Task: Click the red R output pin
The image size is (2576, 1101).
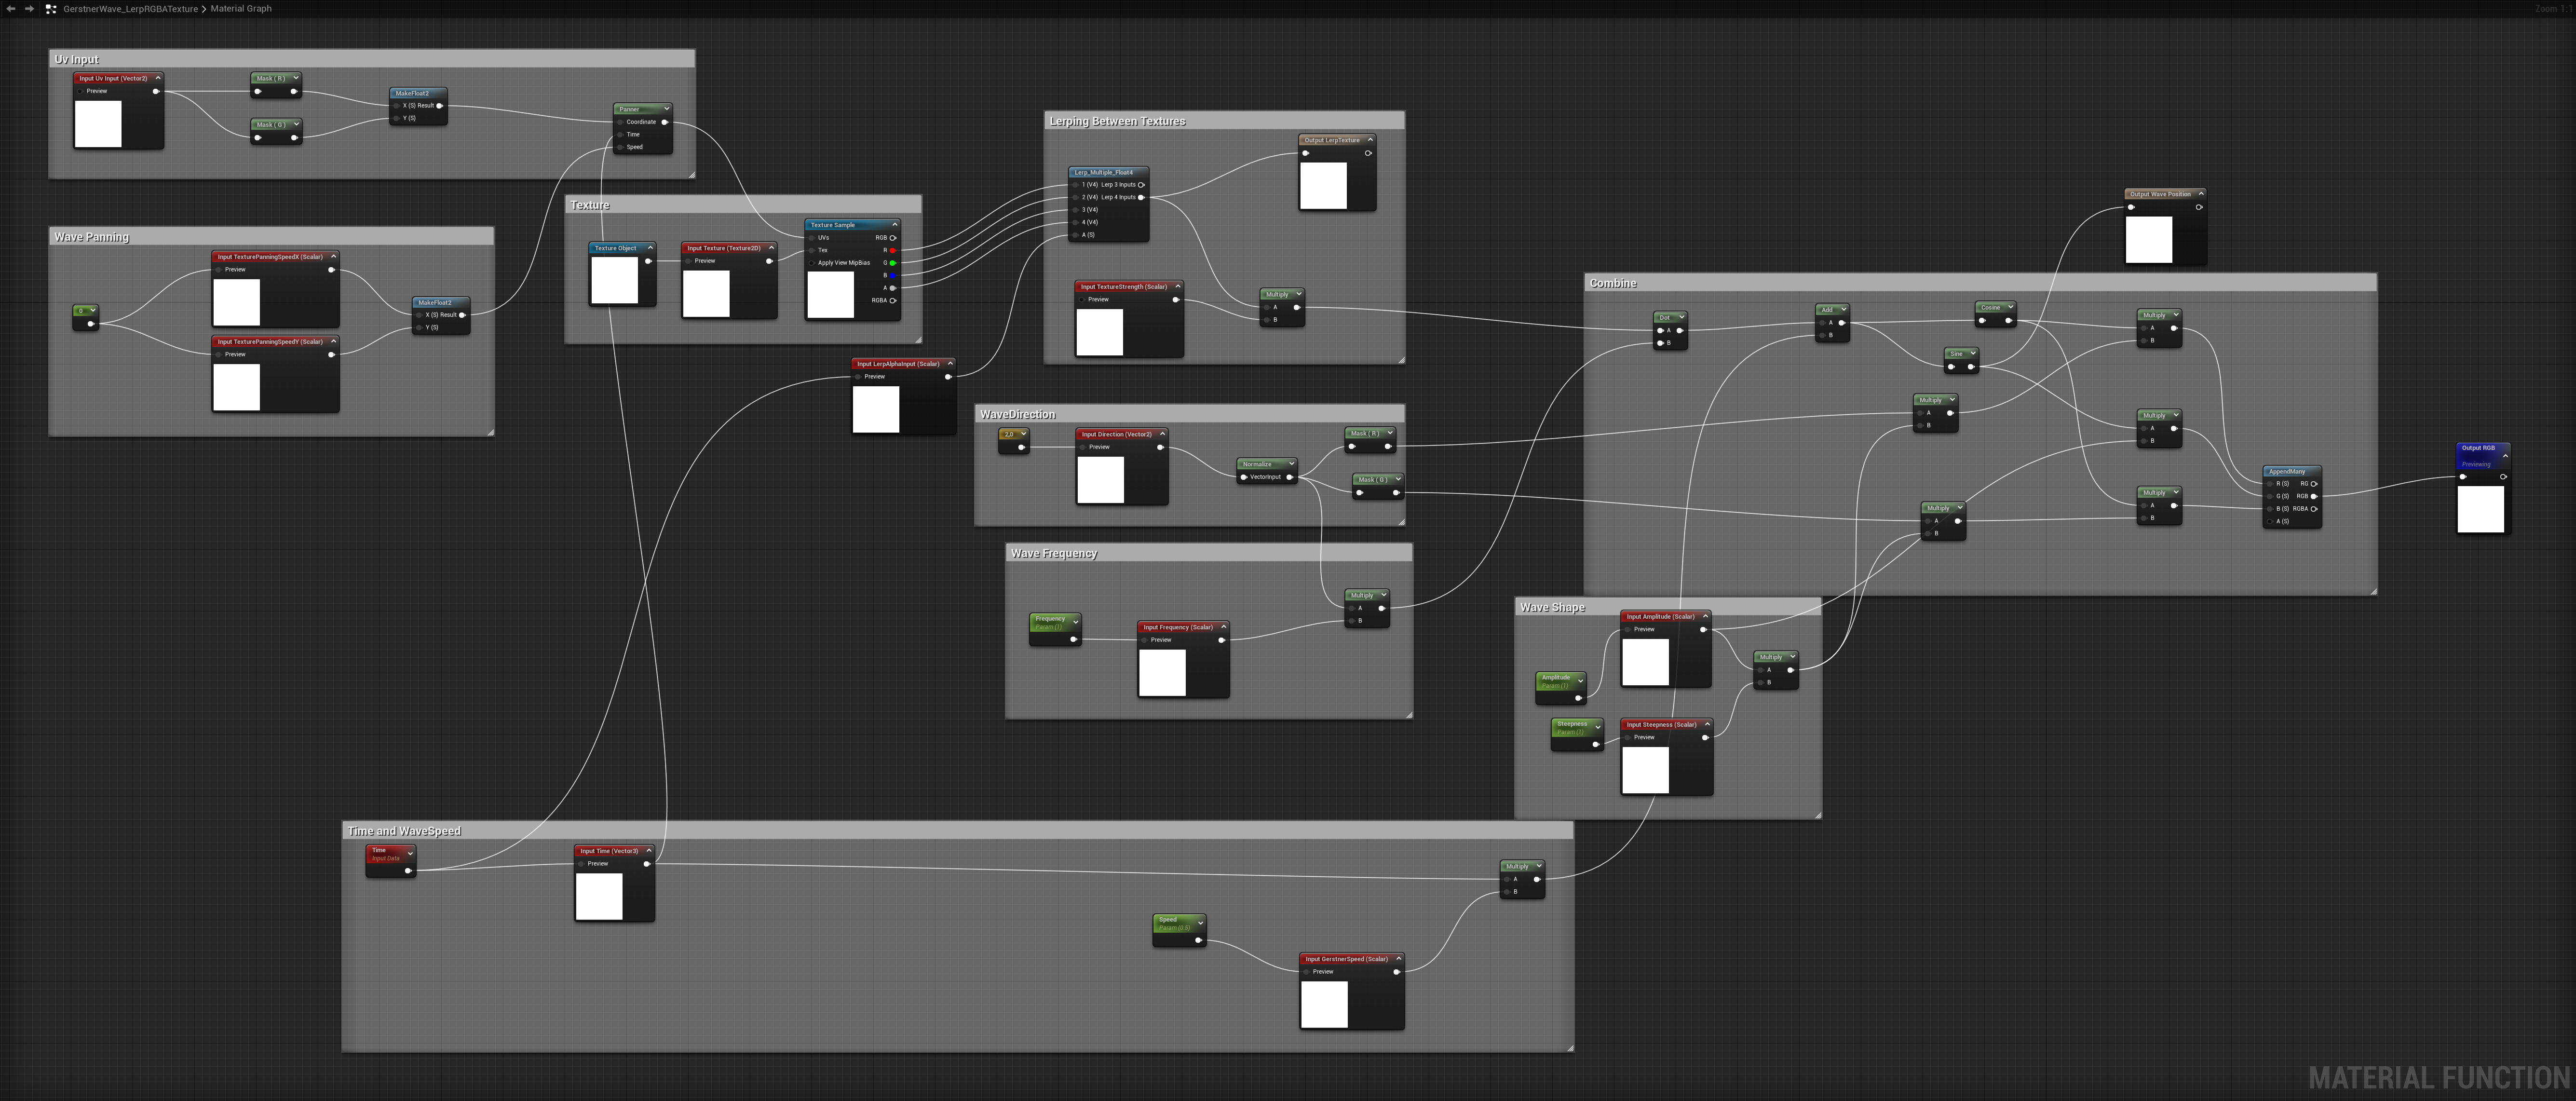Action: pyautogui.click(x=893, y=250)
